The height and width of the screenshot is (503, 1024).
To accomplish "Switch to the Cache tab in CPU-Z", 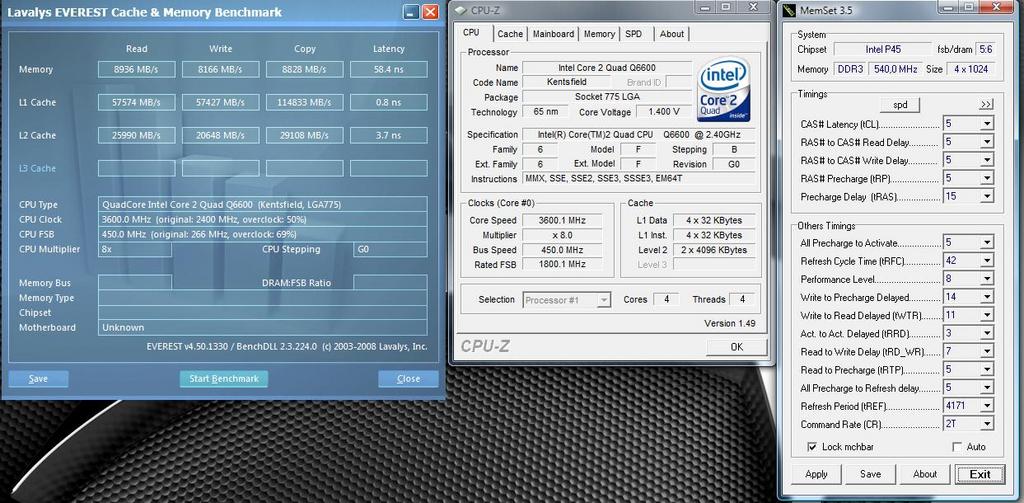I will click(510, 34).
